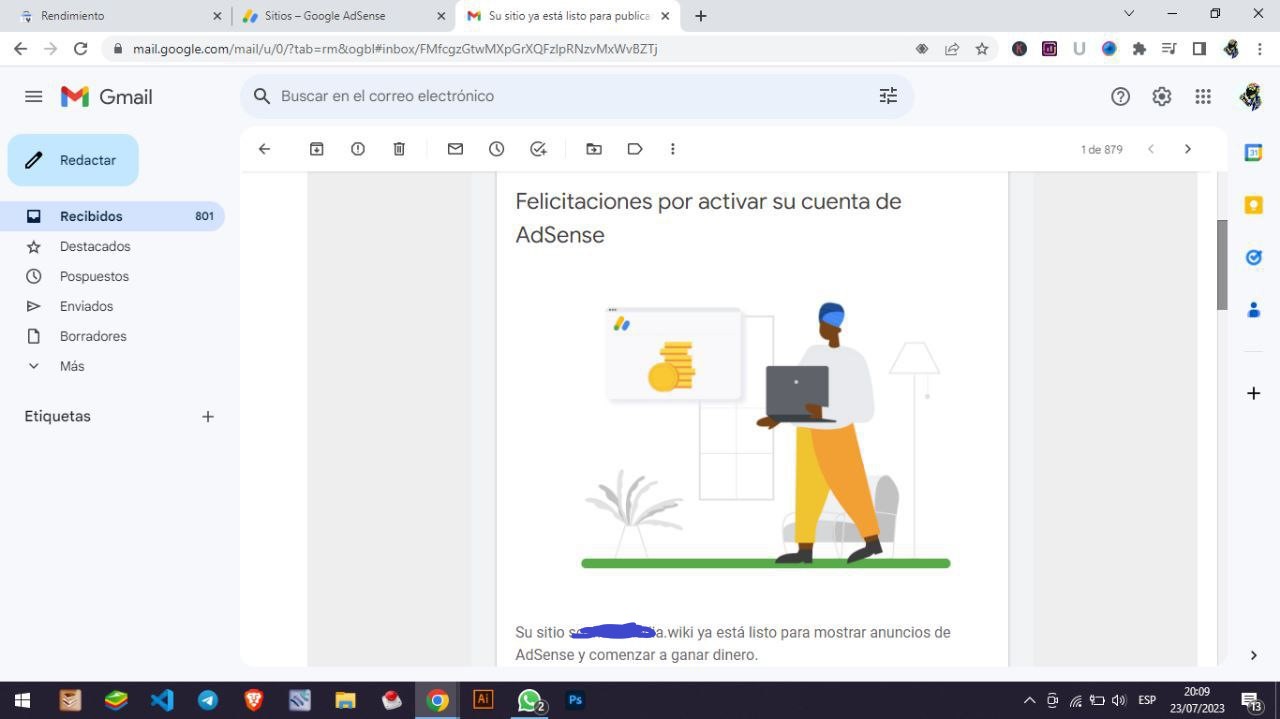Open Gmail settings gear

pos(1161,96)
